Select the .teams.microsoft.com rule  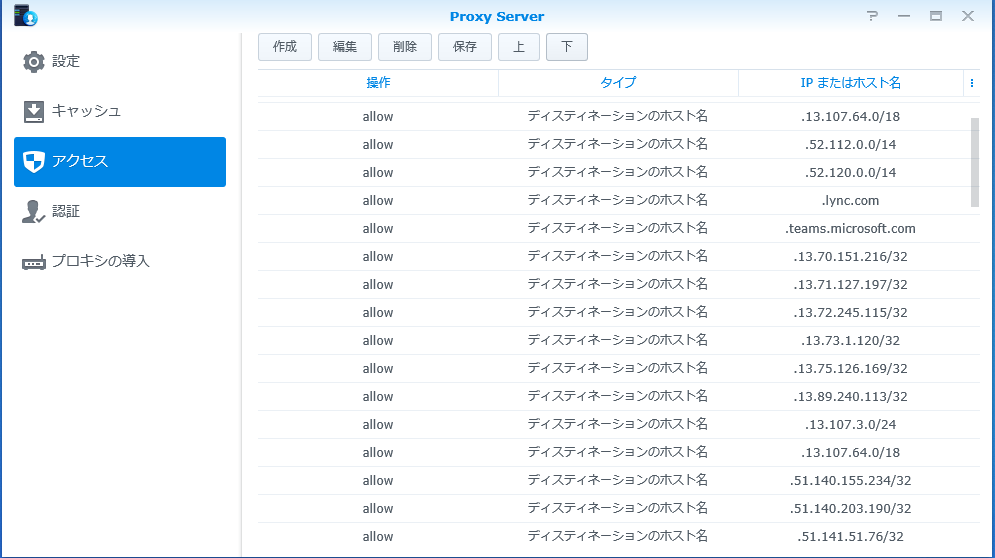click(619, 229)
